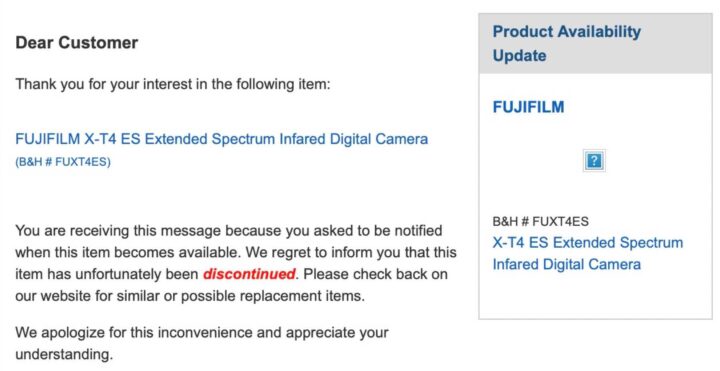The width and height of the screenshot is (720, 371).
Task: Click the 'Thank you for your interest' line
Action: 173,84
